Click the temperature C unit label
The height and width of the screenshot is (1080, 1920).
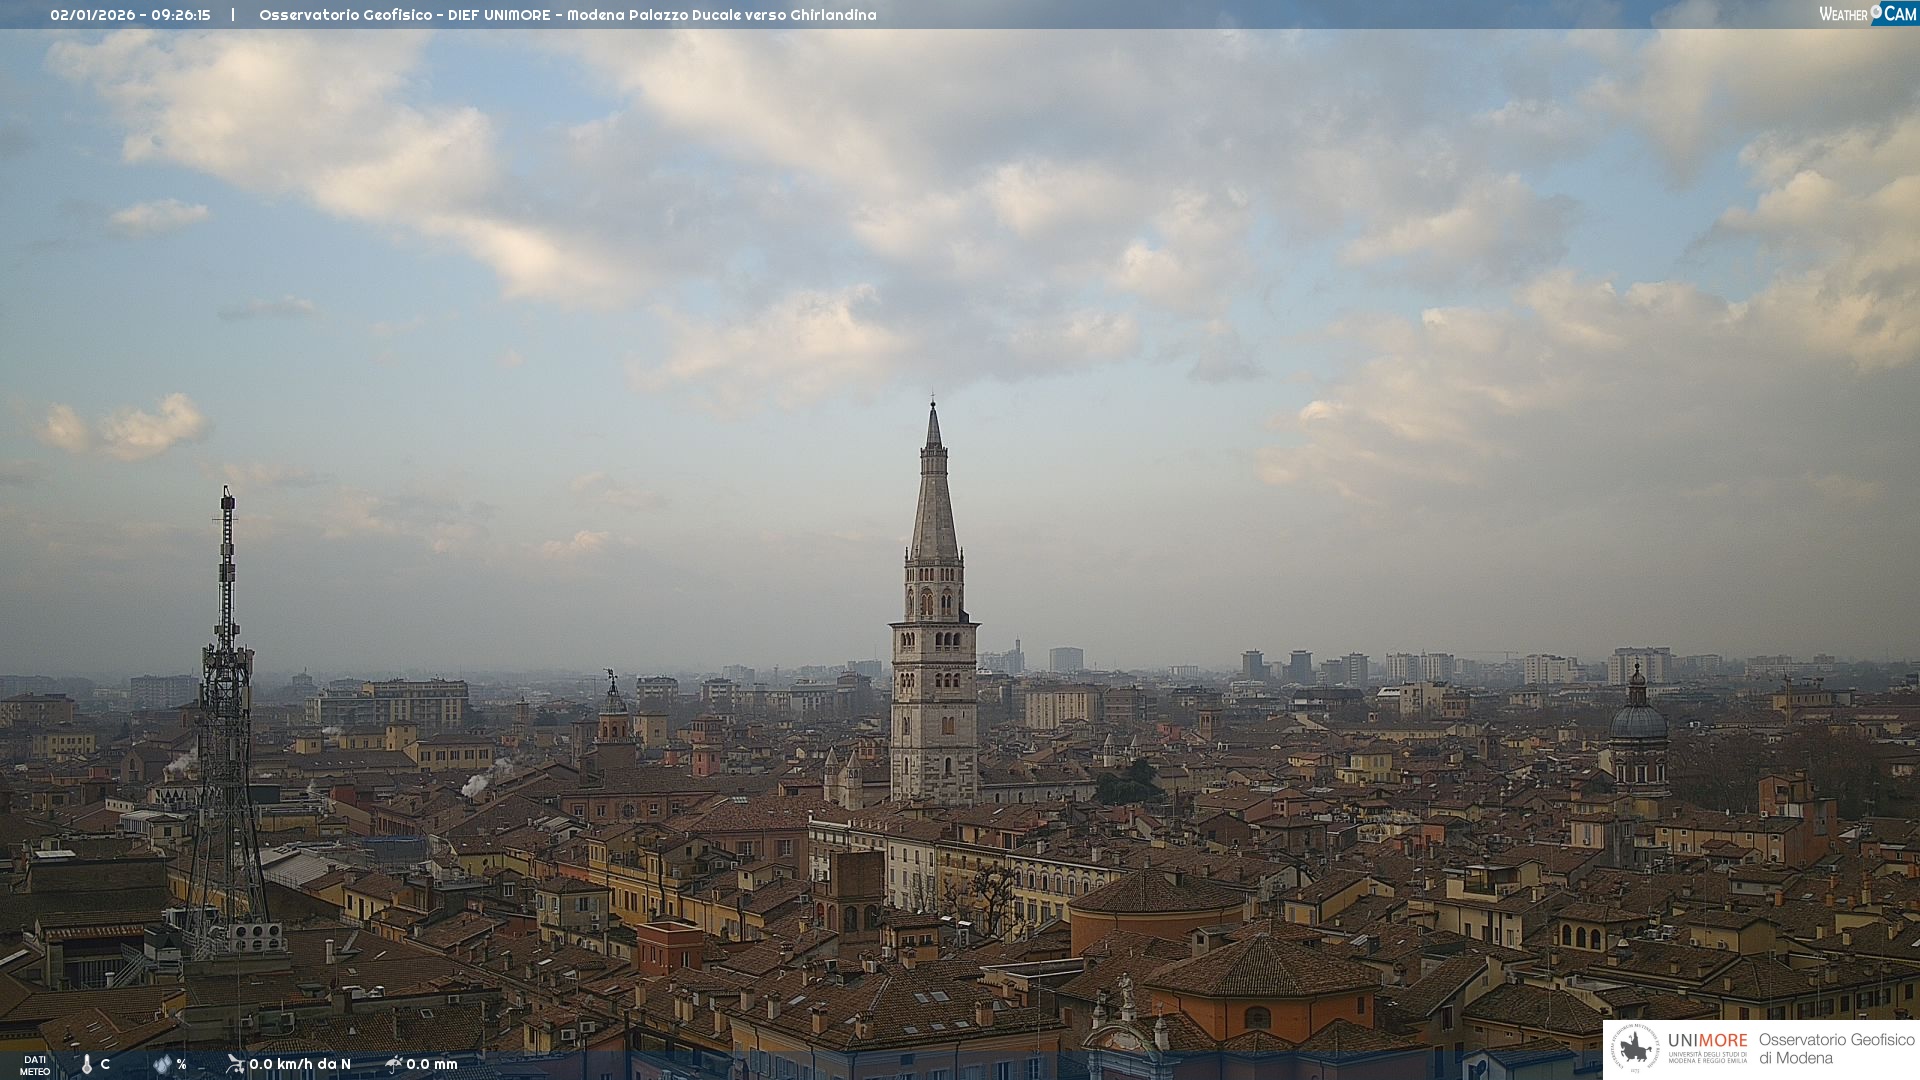[105, 1064]
